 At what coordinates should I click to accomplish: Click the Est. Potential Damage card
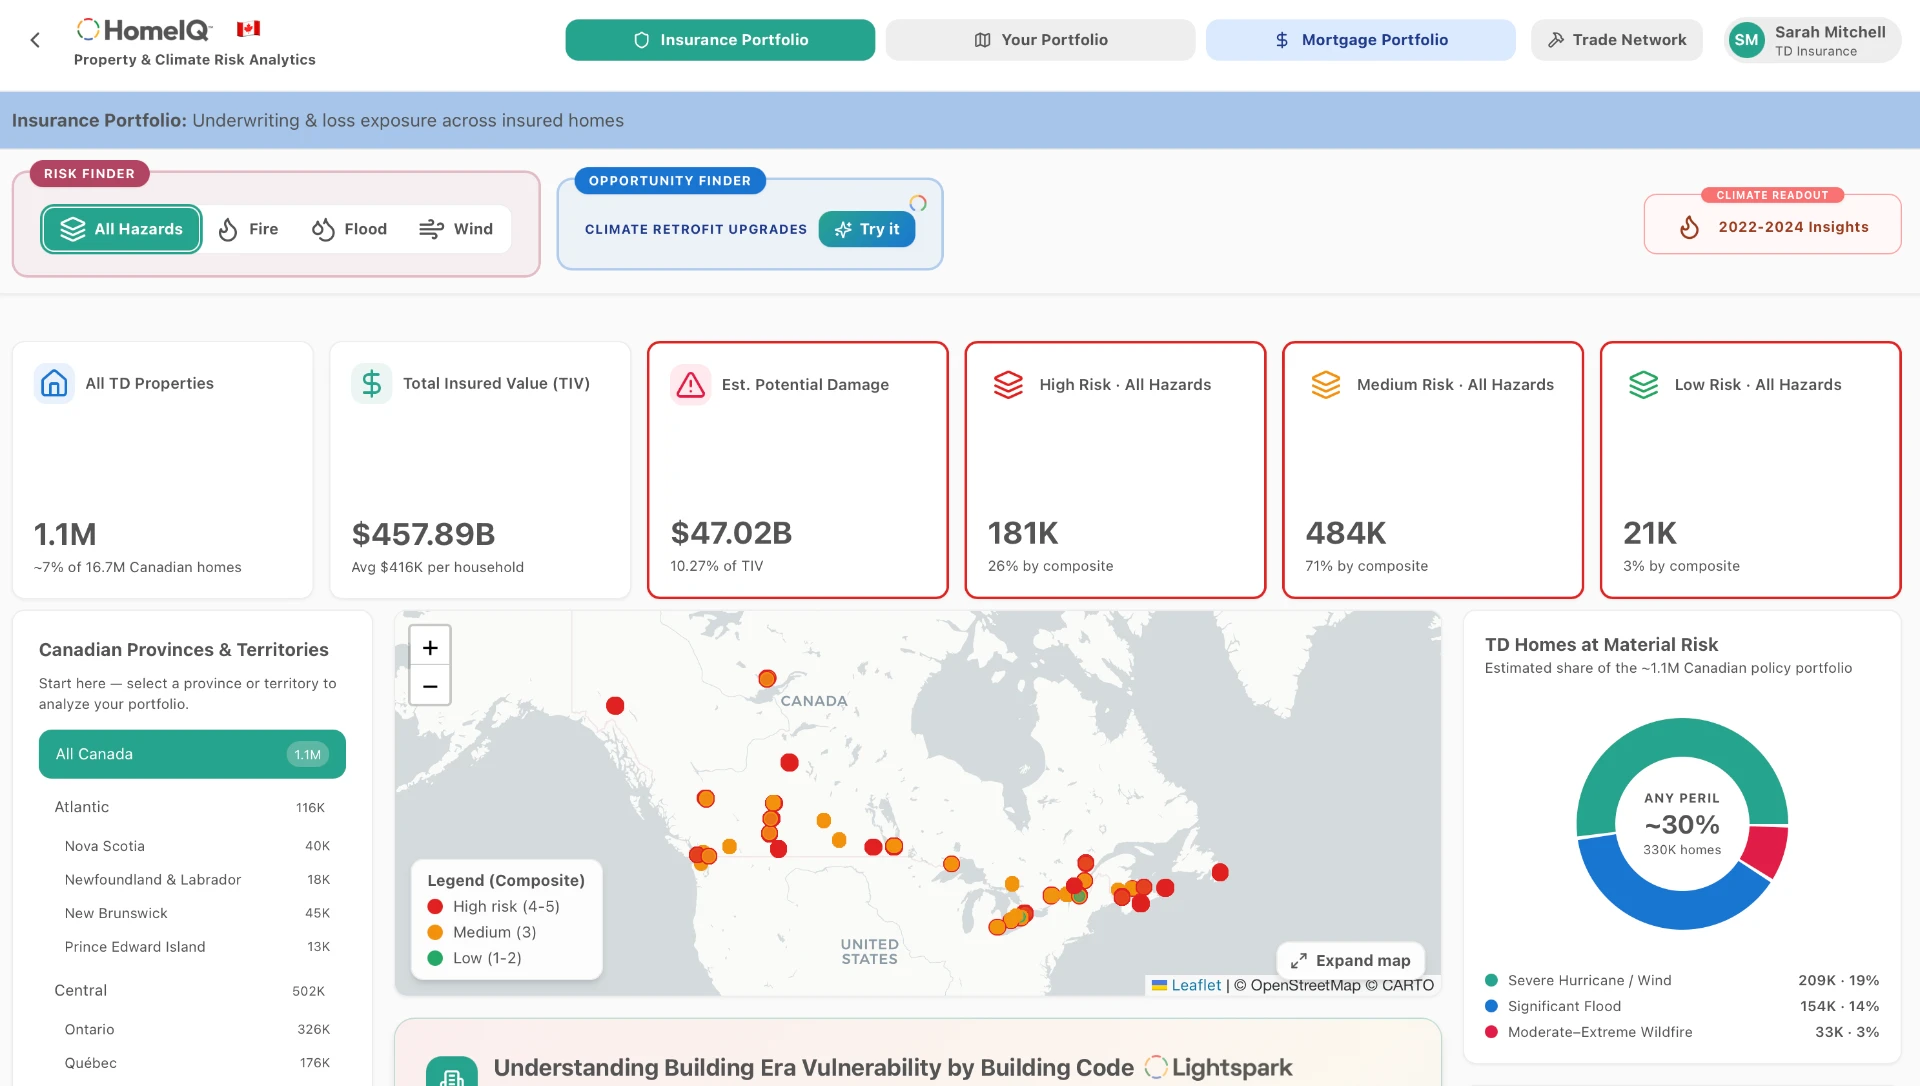(798, 470)
